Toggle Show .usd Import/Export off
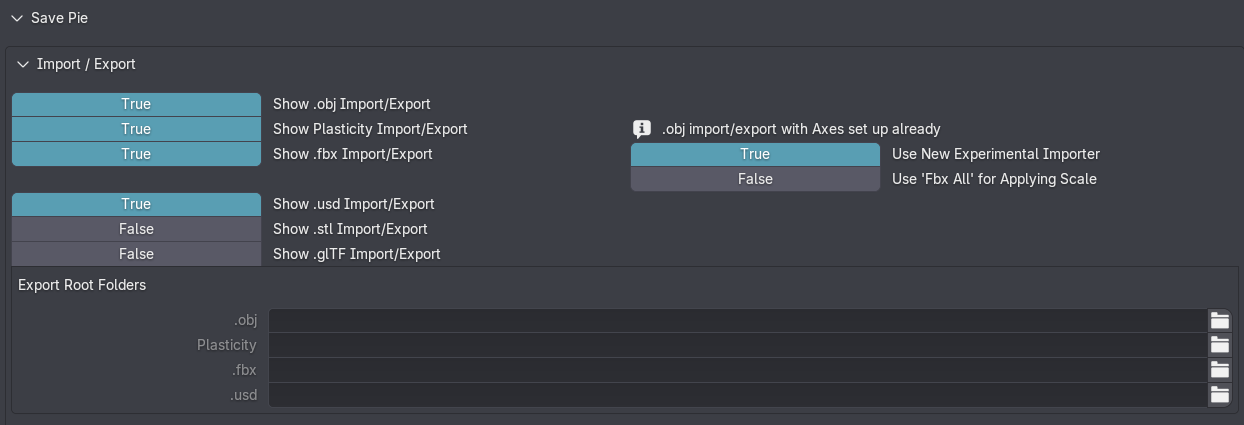 tap(136, 204)
